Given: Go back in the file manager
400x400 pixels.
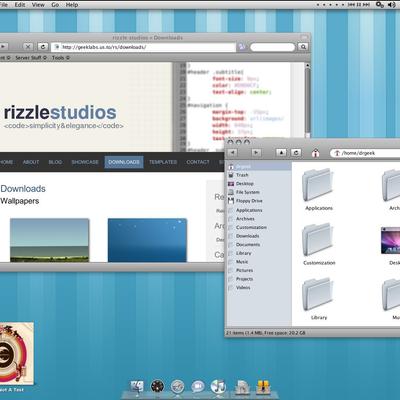Looking at the screenshot, I should point(232,153).
